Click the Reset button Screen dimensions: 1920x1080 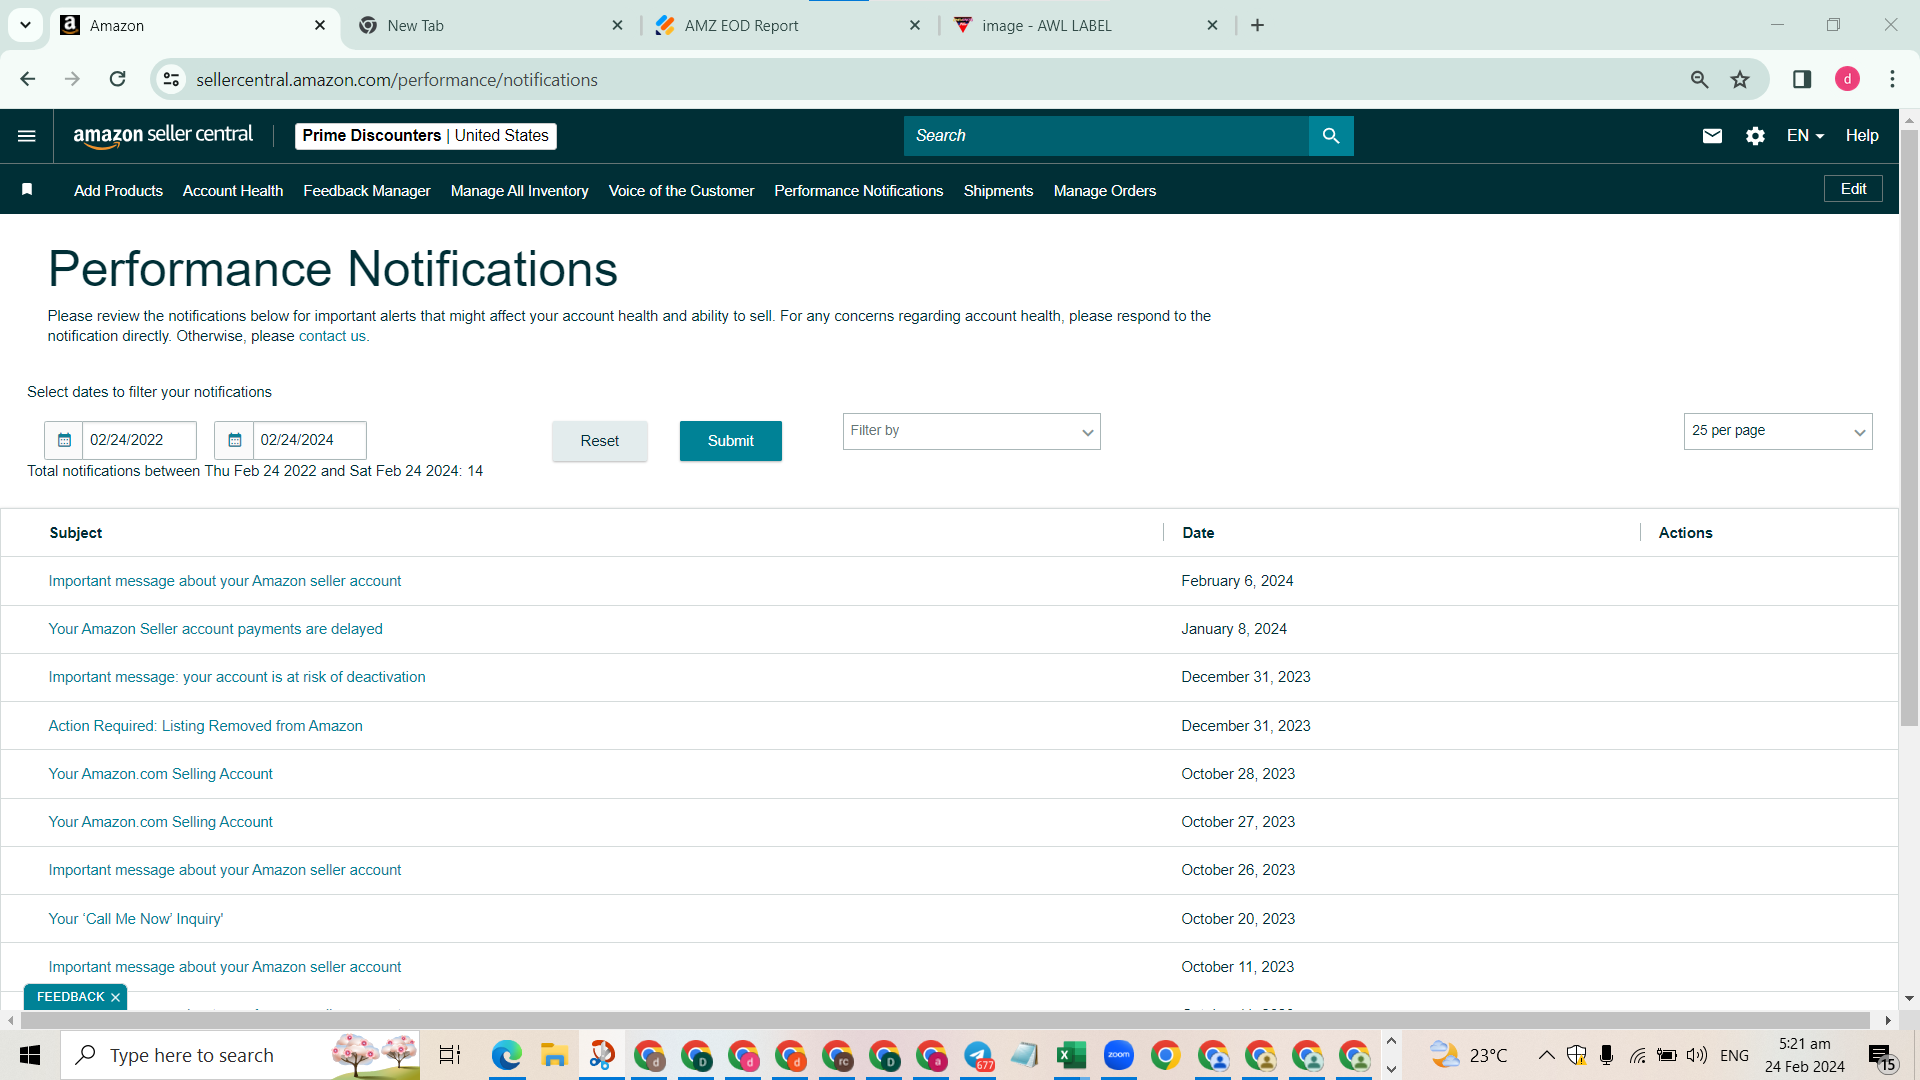(x=600, y=441)
